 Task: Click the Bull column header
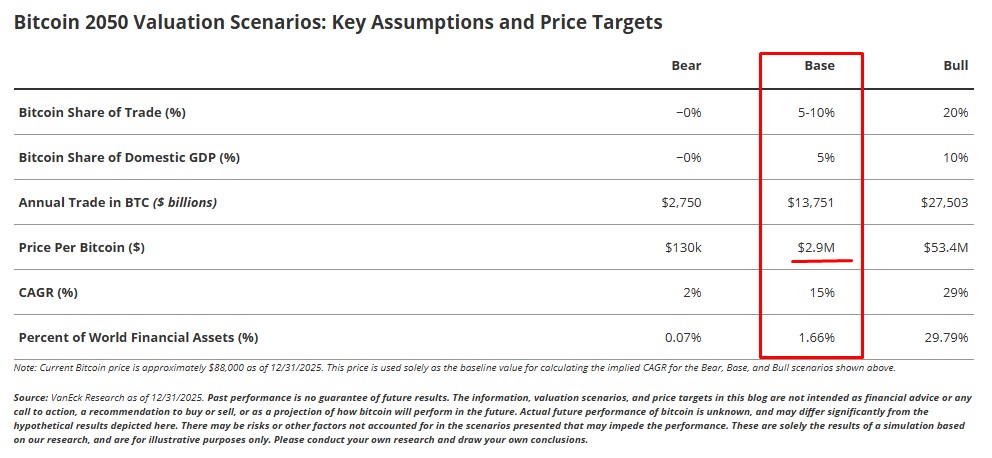pyautogui.click(x=955, y=66)
